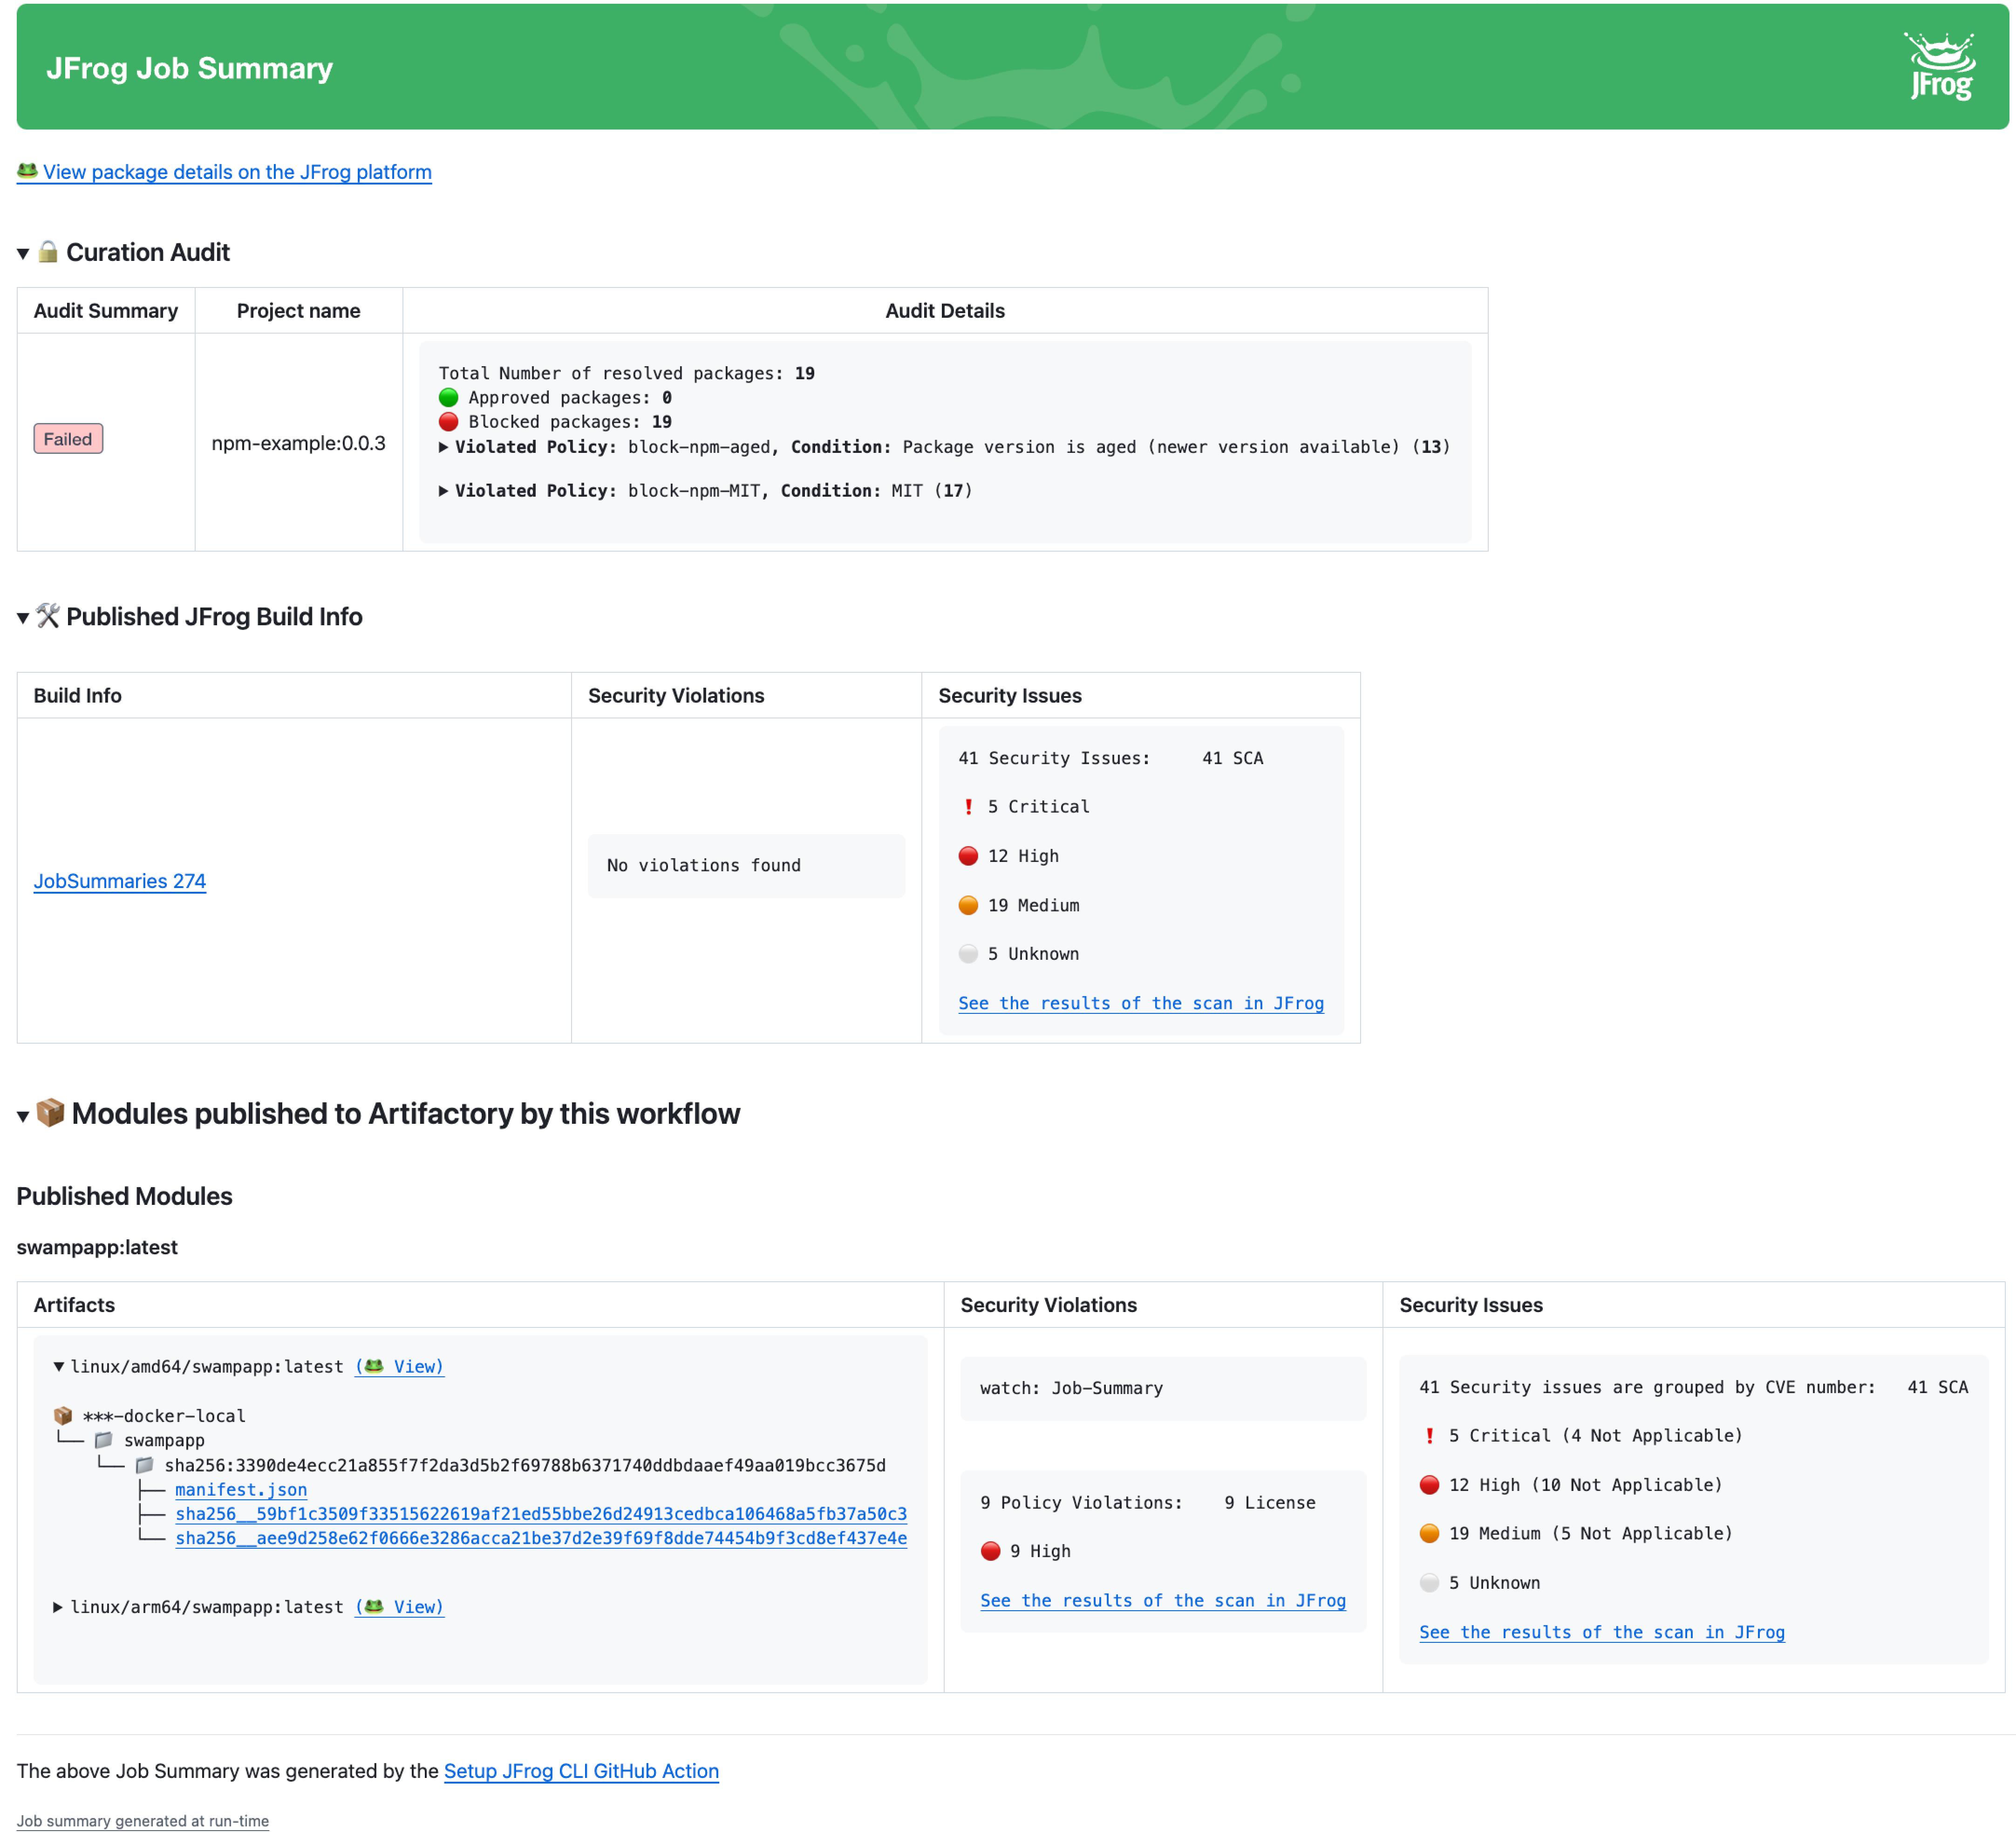
Task: Expand the block-npm-MIT Violated Policy entry
Action: pos(443,490)
